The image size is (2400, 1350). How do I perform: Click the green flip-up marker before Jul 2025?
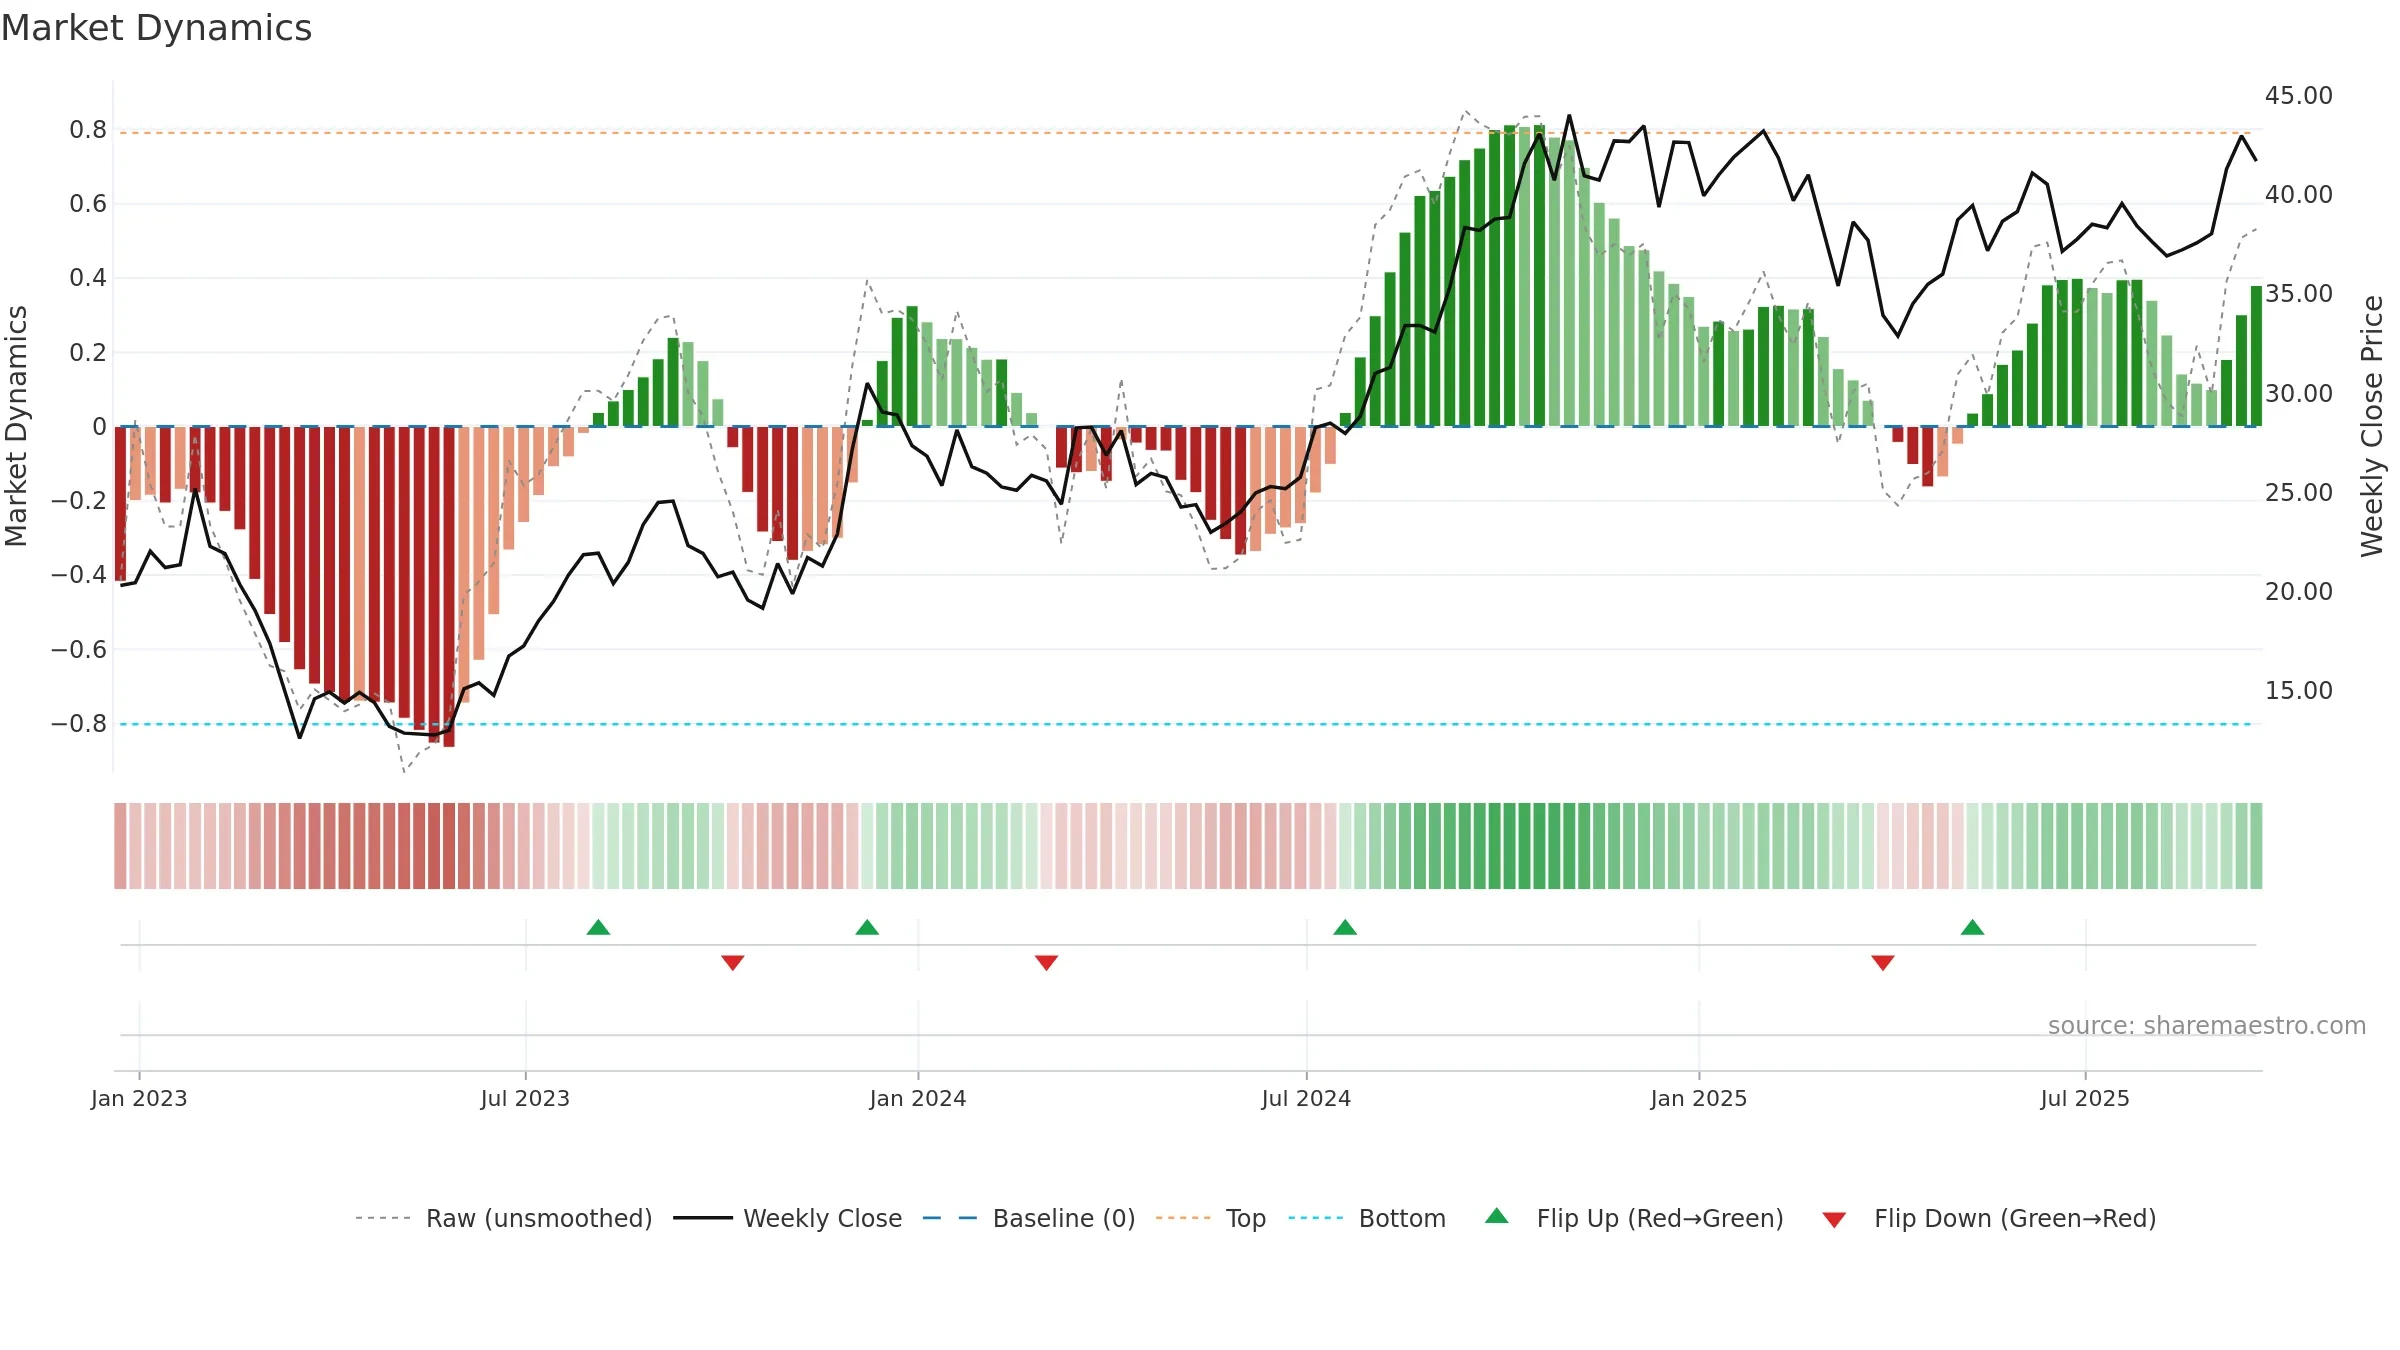point(1972,927)
